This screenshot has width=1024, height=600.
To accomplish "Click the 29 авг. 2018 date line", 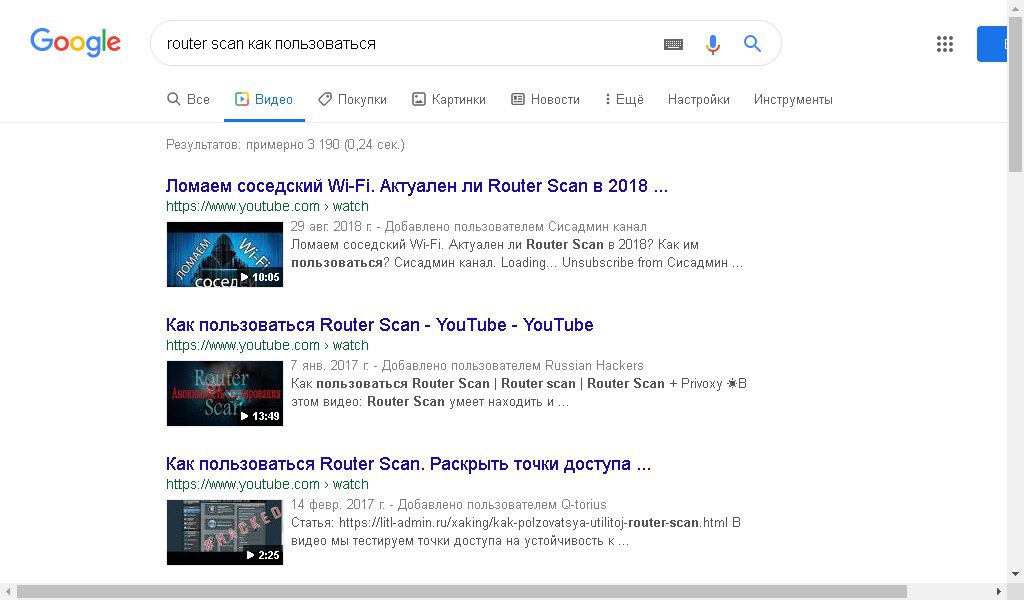I will pos(468,227).
